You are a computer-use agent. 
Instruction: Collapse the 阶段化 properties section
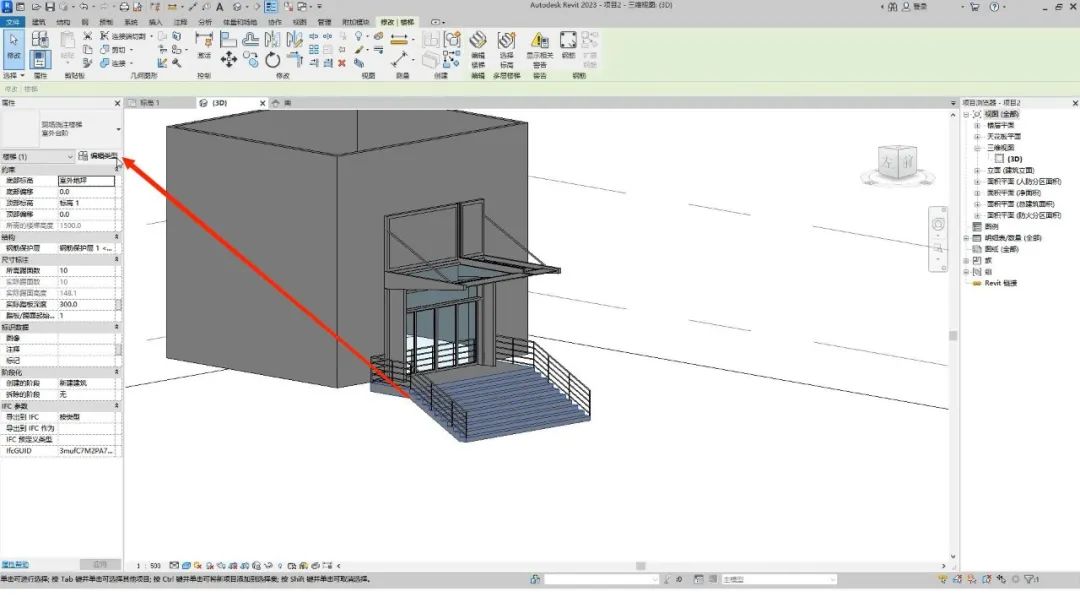pos(116,372)
